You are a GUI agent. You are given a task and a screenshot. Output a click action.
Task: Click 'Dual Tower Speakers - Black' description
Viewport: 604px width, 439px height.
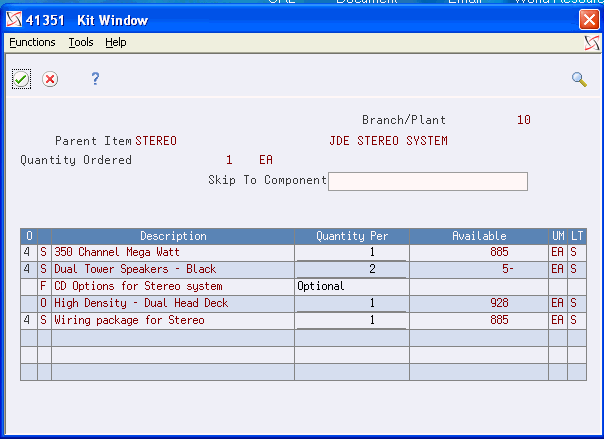point(135,270)
